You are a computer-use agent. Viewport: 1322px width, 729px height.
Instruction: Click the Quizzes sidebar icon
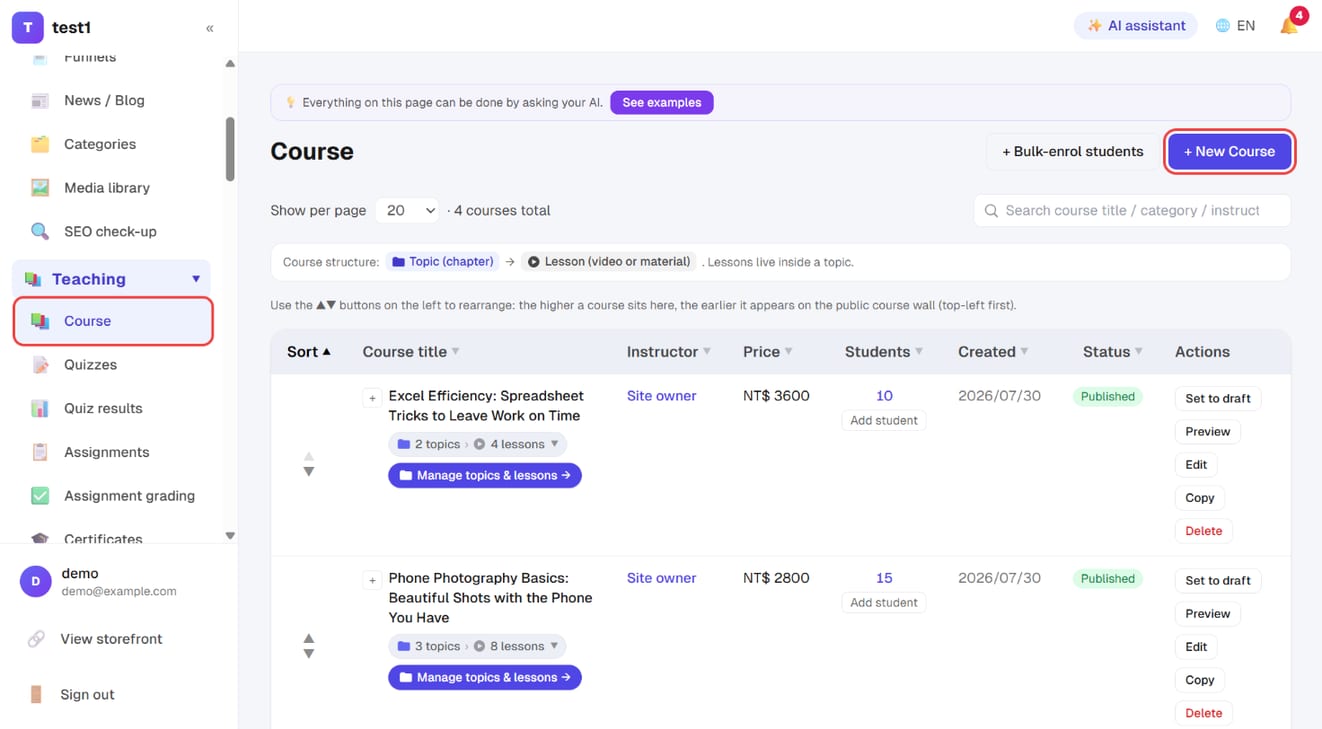click(x=40, y=365)
